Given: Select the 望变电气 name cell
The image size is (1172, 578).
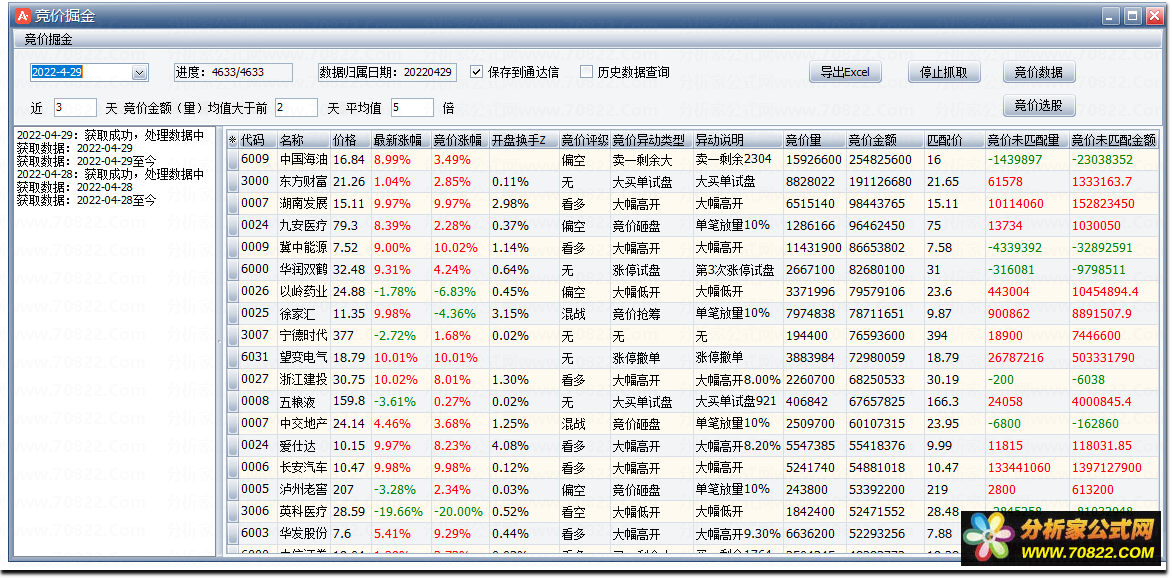Looking at the screenshot, I should (x=303, y=357).
